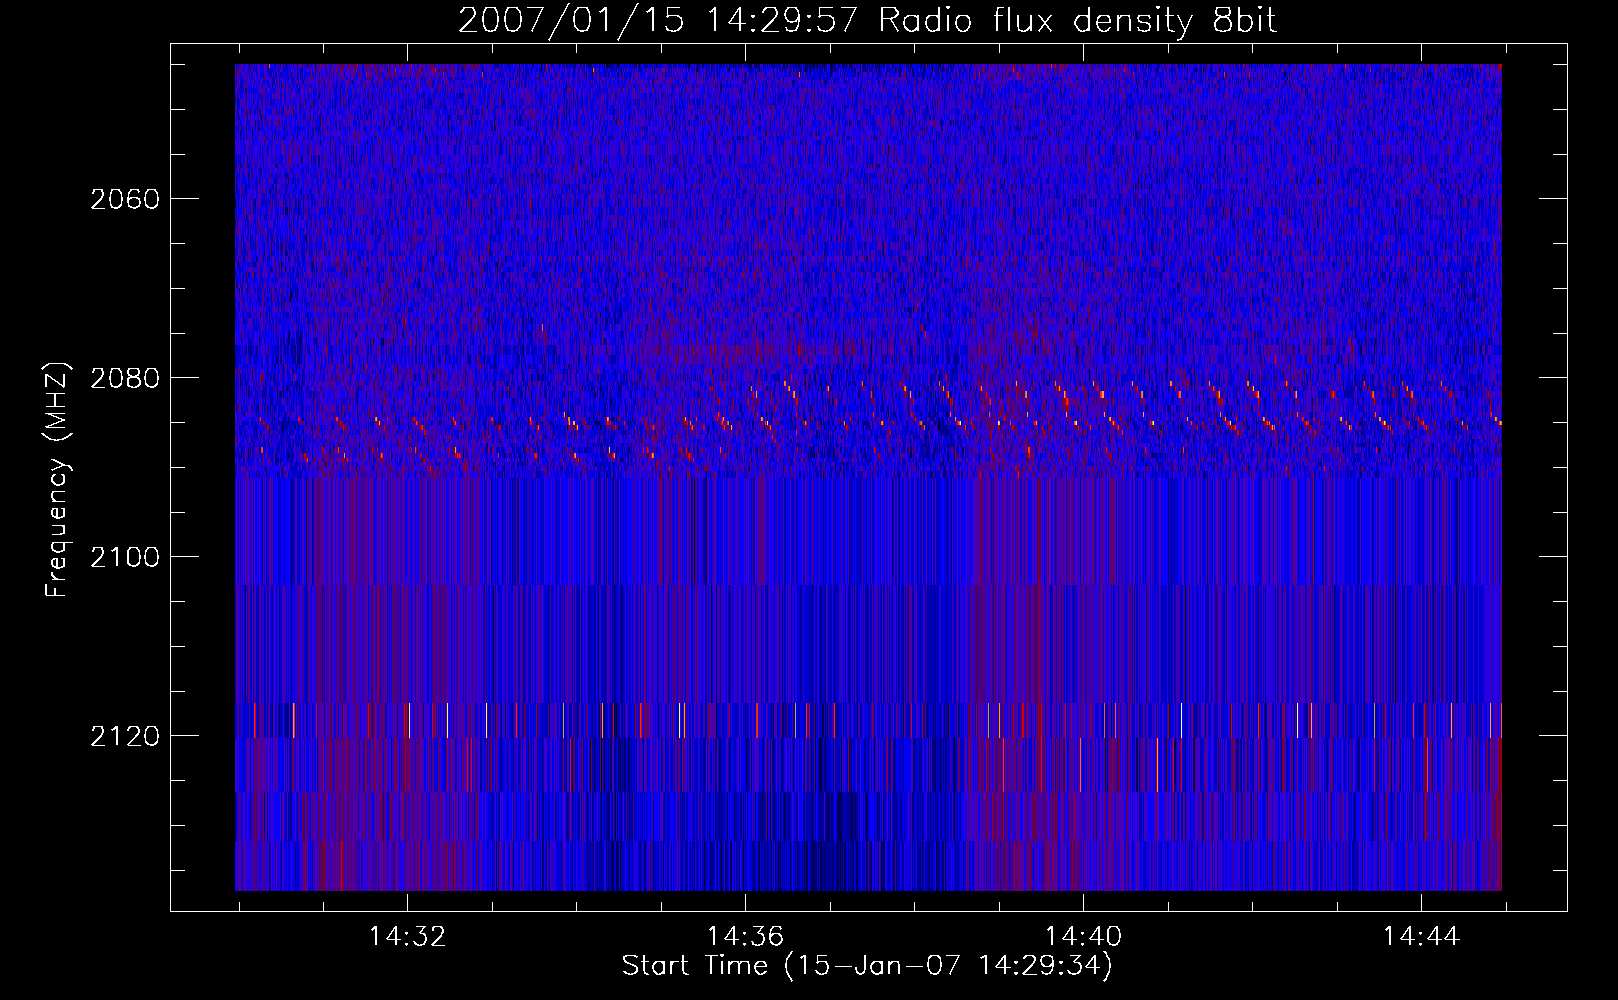Click the time tick label 14:44
1618x1000 pixels.
(1421, 937)
